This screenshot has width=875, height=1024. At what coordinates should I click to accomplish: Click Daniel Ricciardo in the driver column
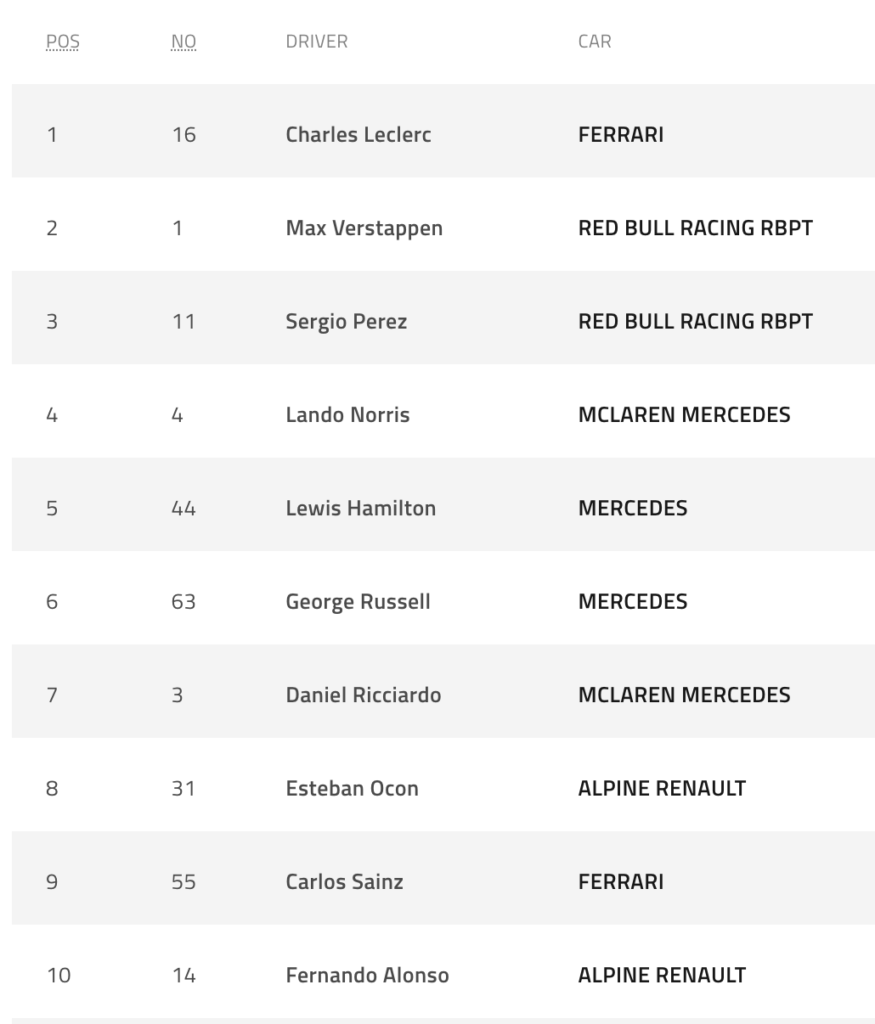point(363,695)
